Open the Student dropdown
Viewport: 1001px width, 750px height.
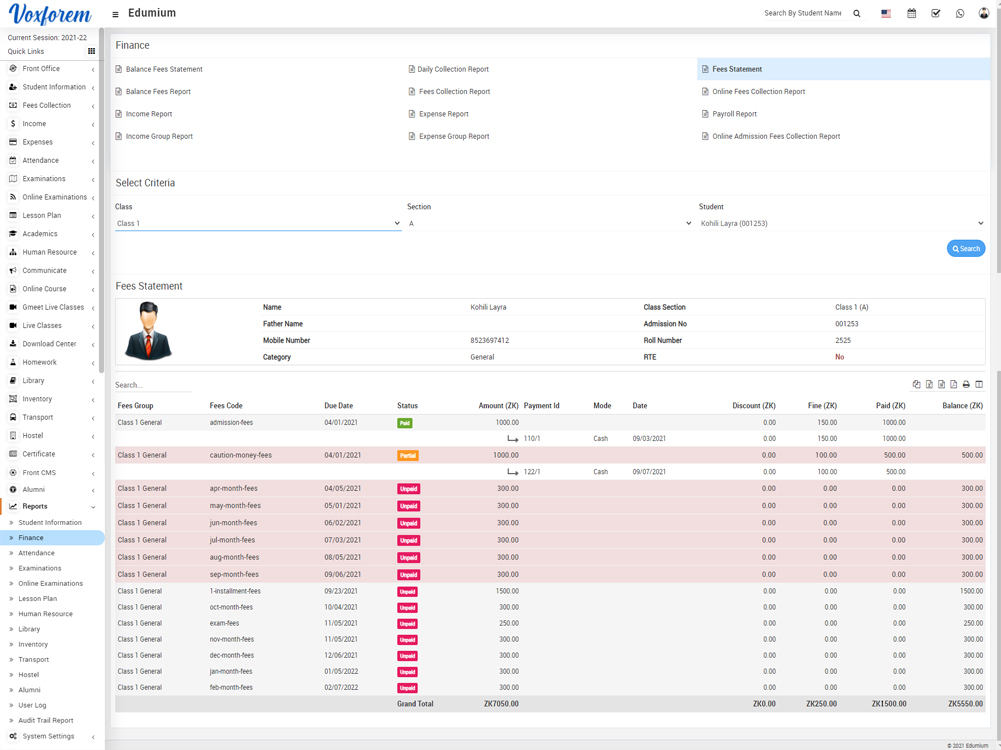point(841,223)
